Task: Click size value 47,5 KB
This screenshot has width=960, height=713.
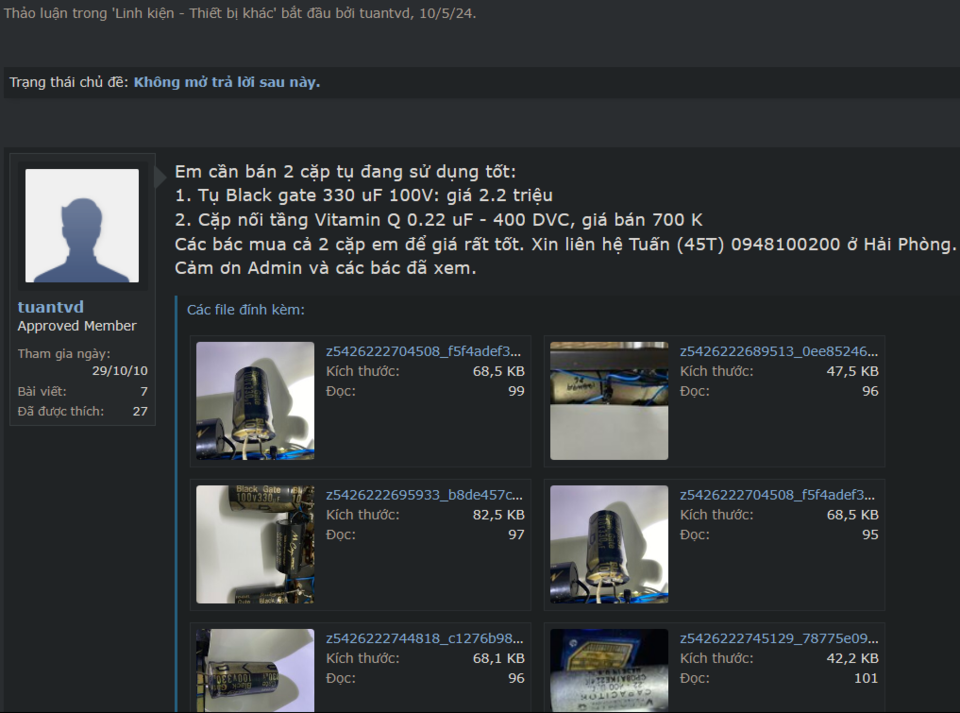Action: (852, 371)
